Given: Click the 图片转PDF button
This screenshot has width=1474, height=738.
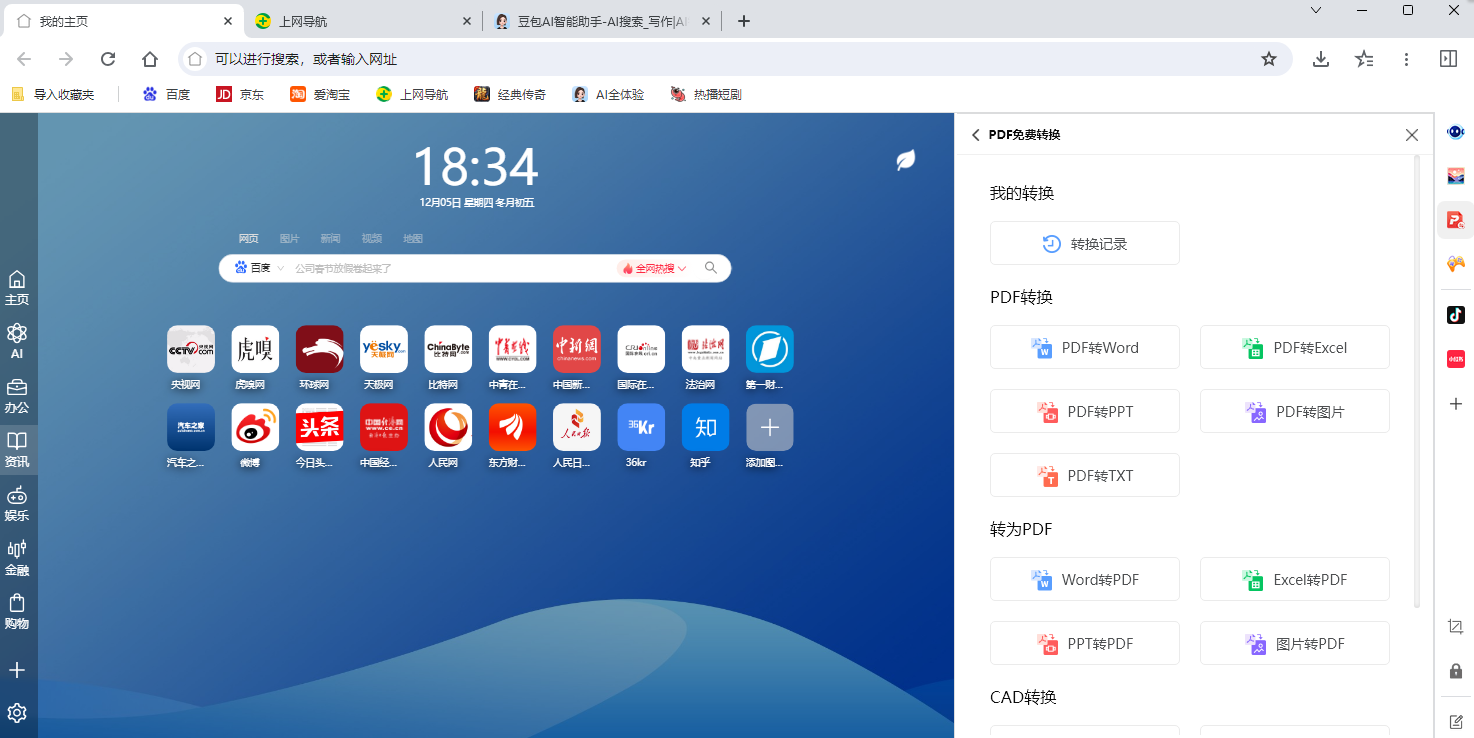Looking at the screenshot, I should pos(1295,643).
